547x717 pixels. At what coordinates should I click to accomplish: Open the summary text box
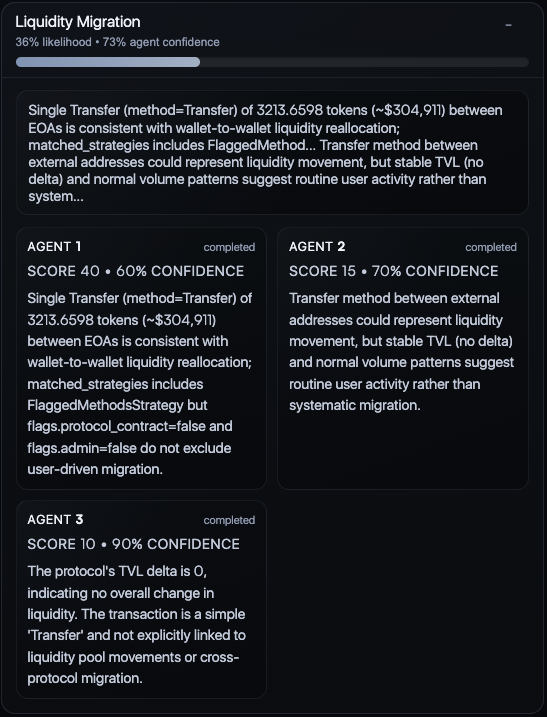click(x=272, y=153)
